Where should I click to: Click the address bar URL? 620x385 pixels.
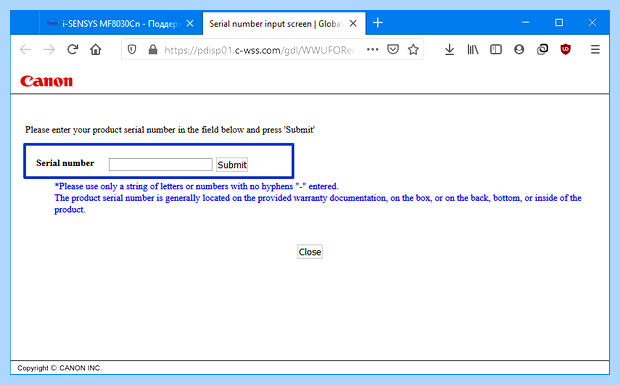[260, 50]
